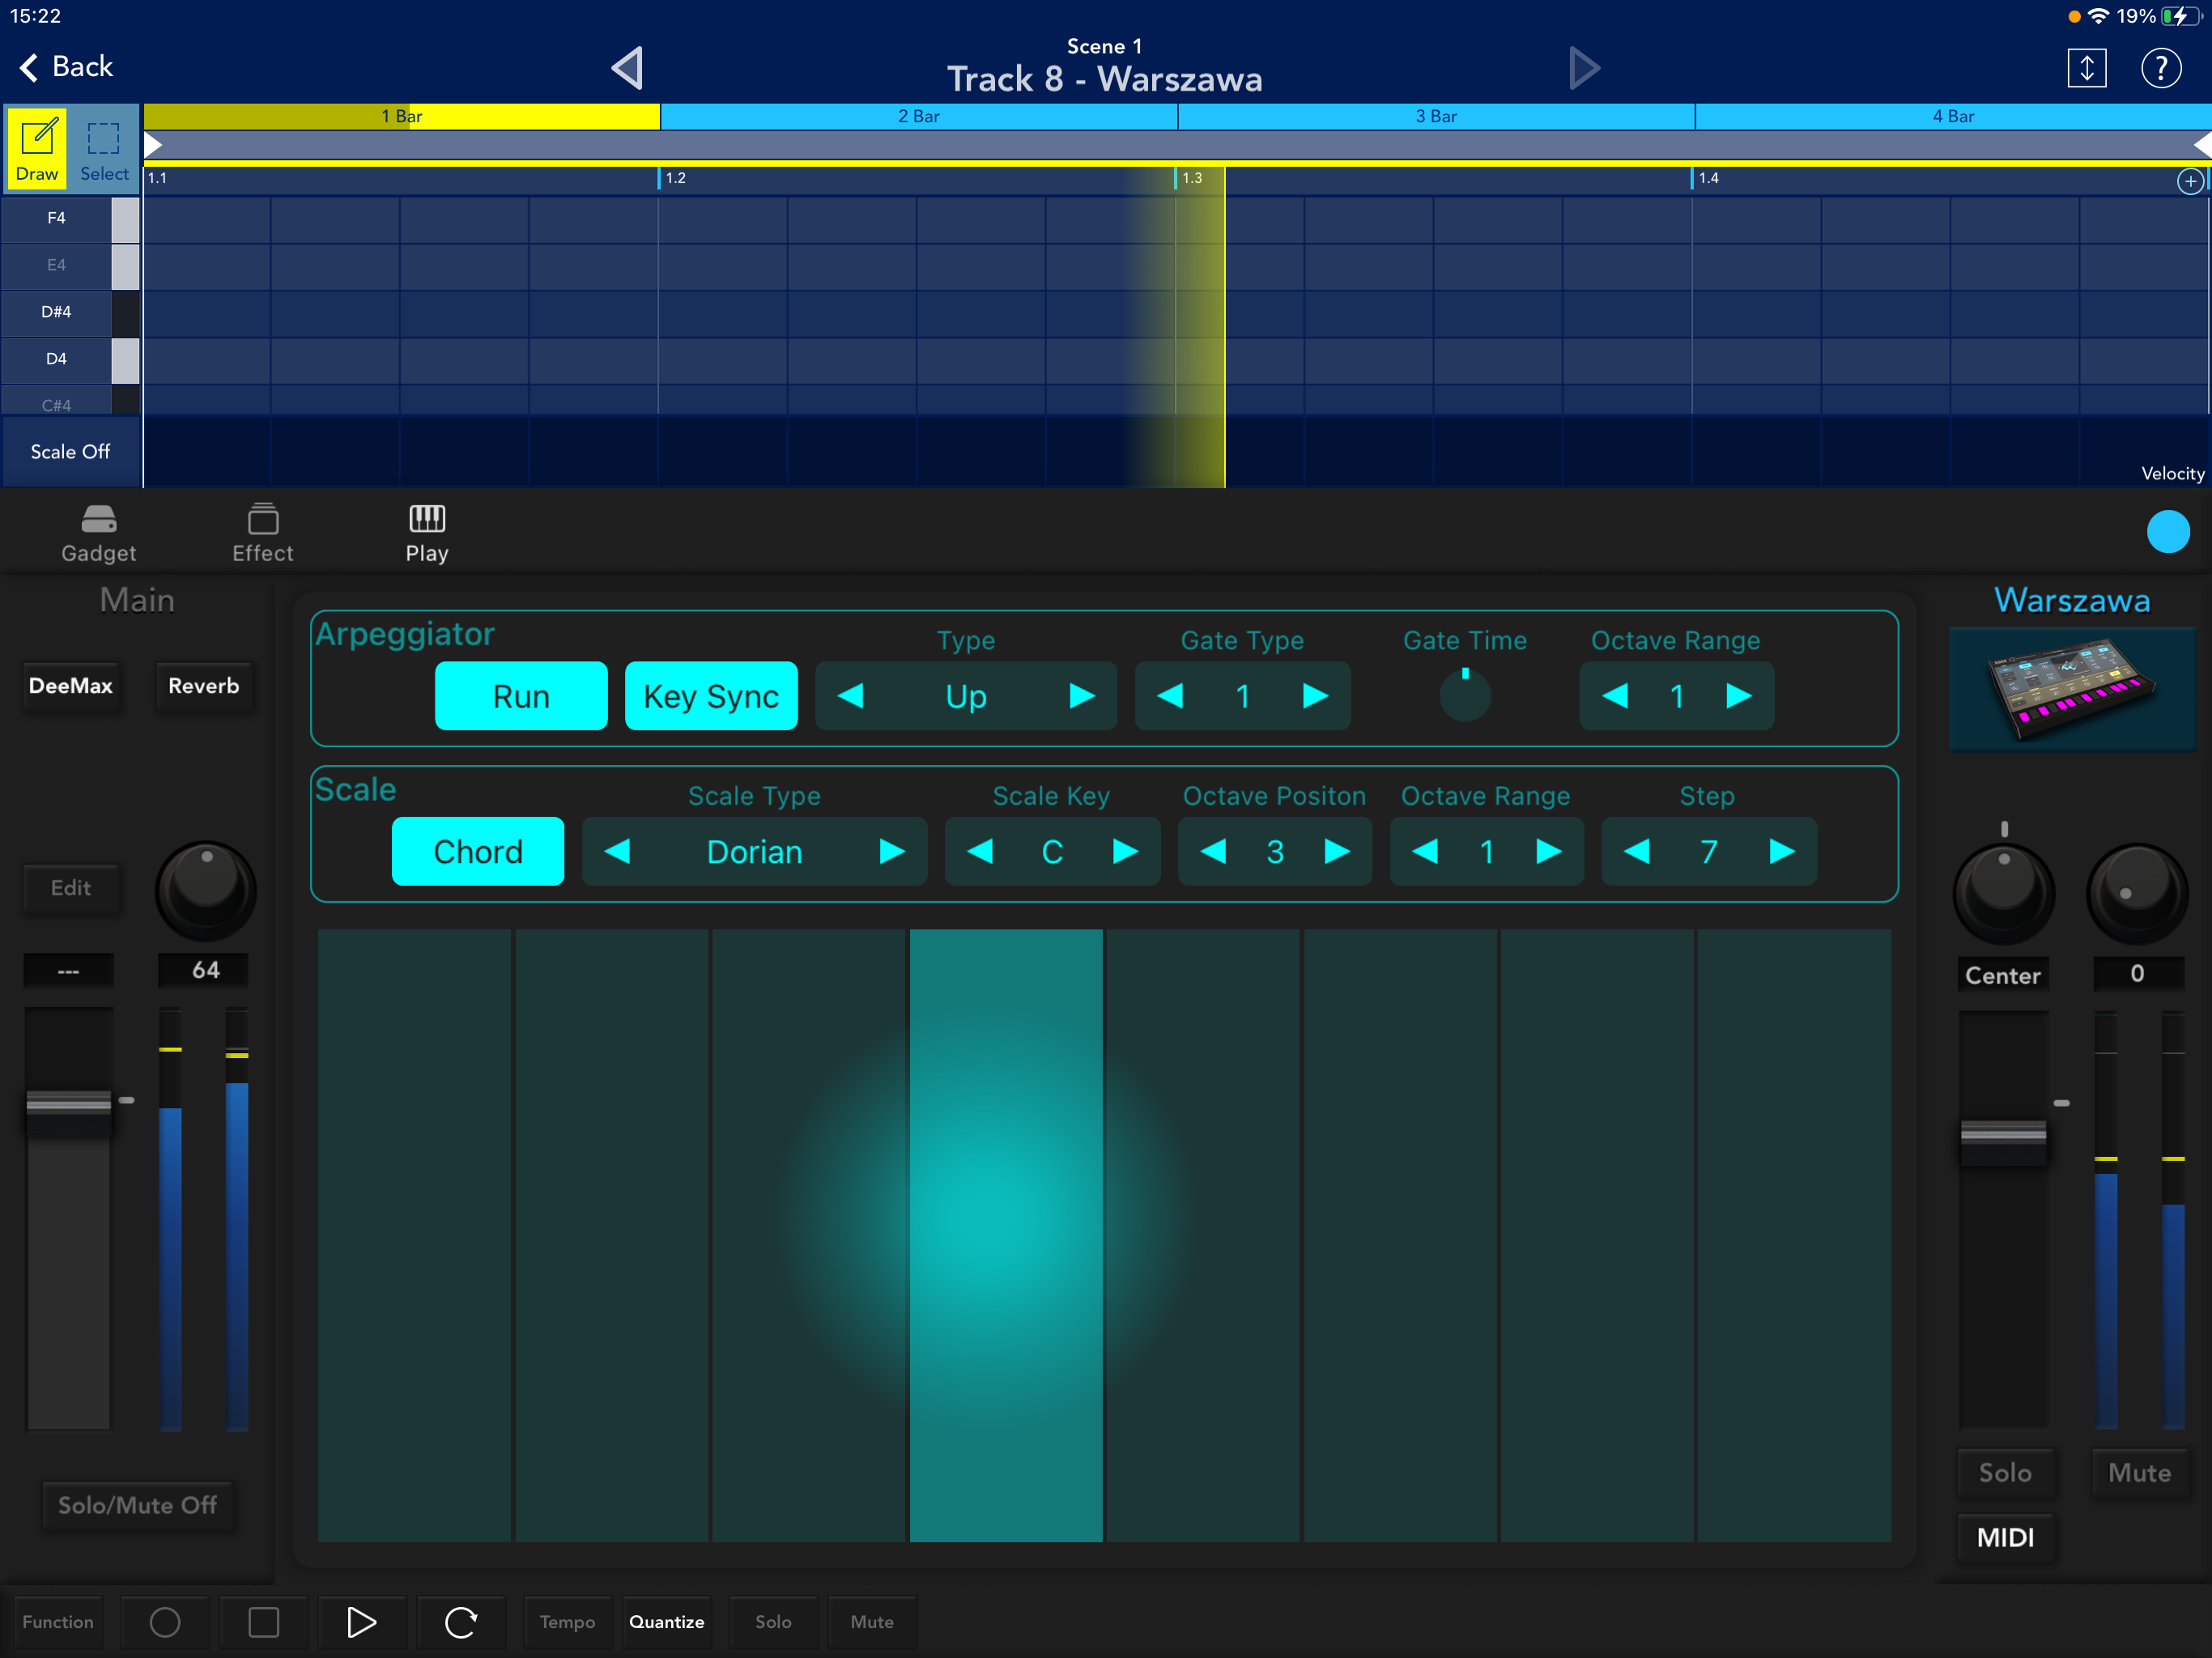Click the Edit button

[x=71, y=888]
